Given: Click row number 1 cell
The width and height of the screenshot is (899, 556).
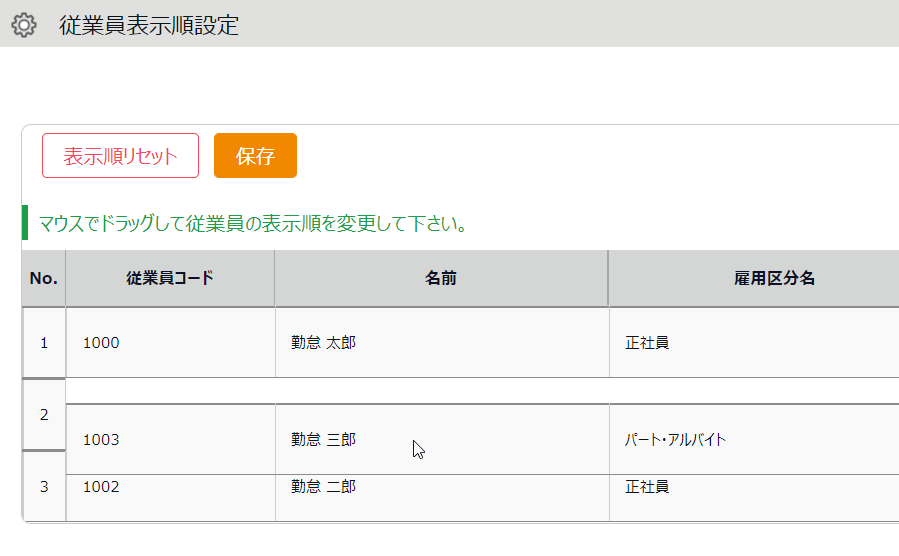Looking at the screenshot, I should 44,343.
